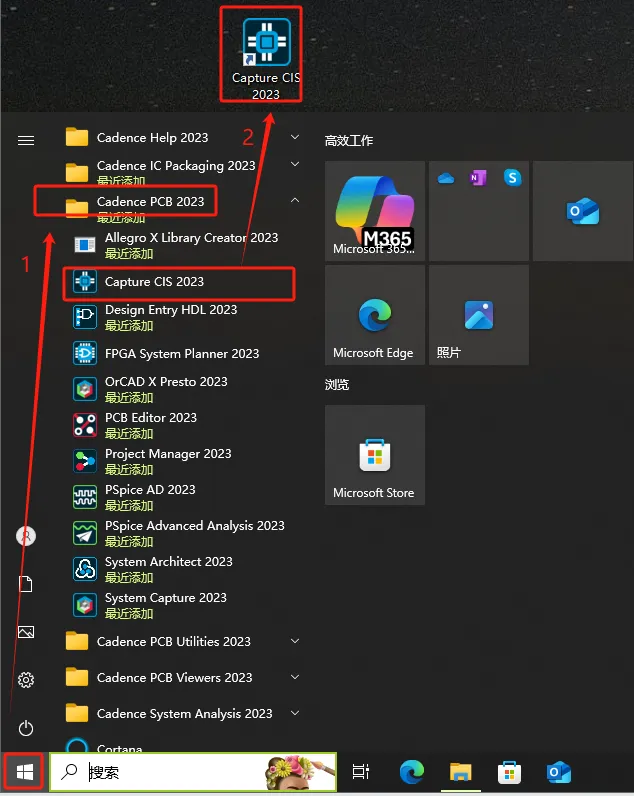Click the OneDrive icon in tile group
The width and height of the screenshot is (634, 796).
click(446, 178)
